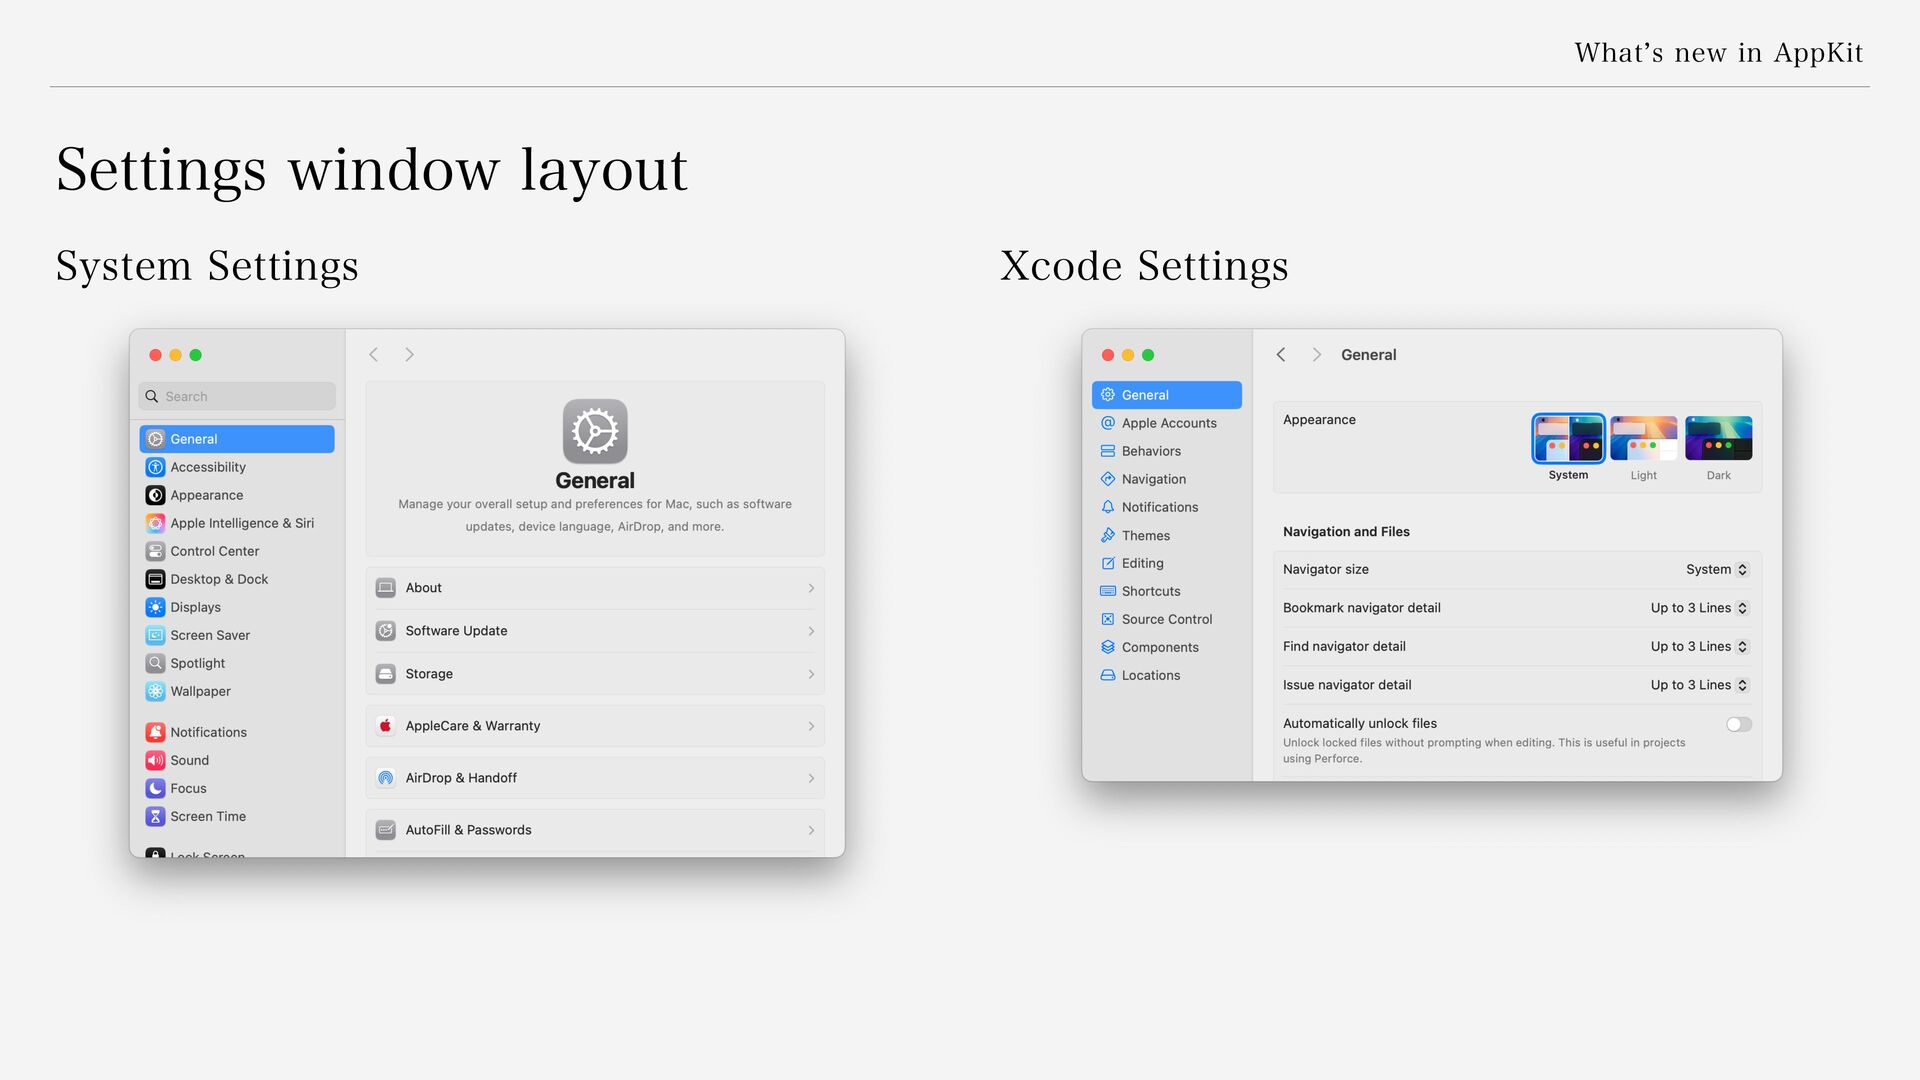Open the Issue navigator detail dropdown
The height and width of the screenshot is (1080, 1920).
point(1699,685)
